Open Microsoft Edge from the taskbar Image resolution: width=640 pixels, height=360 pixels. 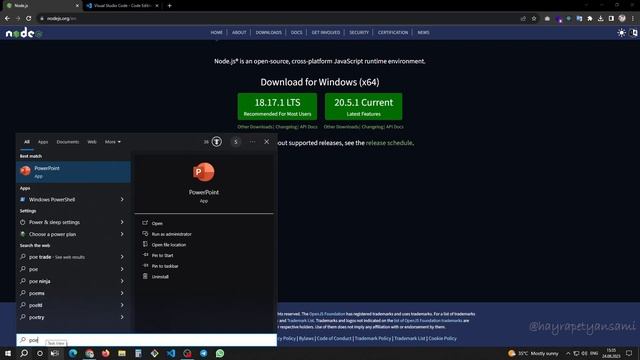tap(73, 353)
